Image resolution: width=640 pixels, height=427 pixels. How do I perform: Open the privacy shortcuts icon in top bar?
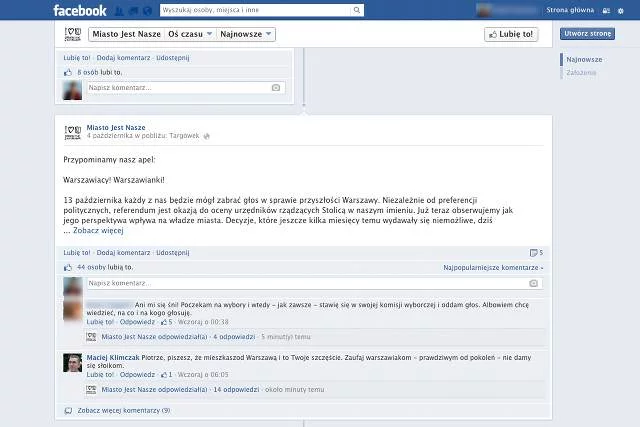click(x=607, y=11)
